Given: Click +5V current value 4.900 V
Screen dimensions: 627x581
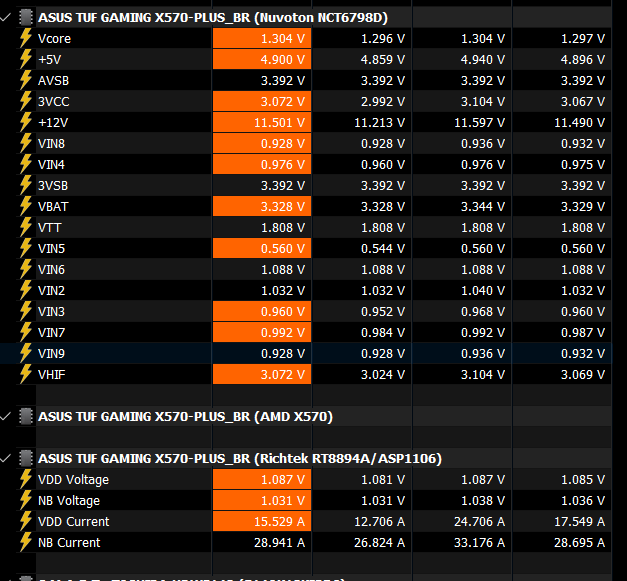Looking at the screenshot, I should click(283, 60).
